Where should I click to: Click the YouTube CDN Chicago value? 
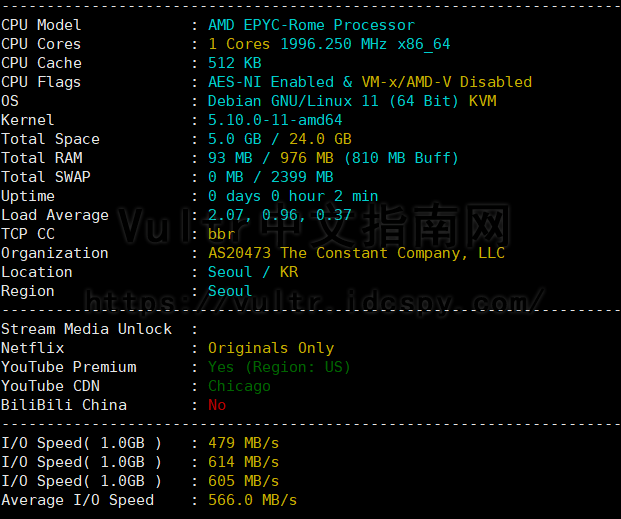coord(239,386)
